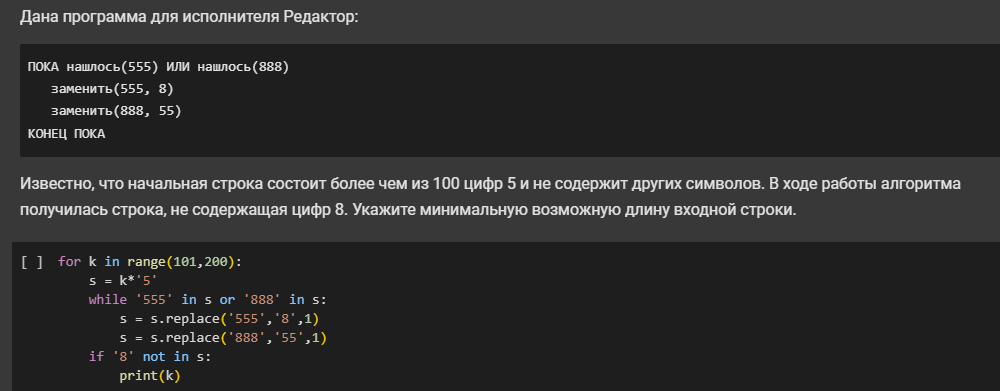Image resolution: width=1000 pixels, height=391 pixels.
Task: Click the number 200 in the range call
Action: click(x=215, y=262)
